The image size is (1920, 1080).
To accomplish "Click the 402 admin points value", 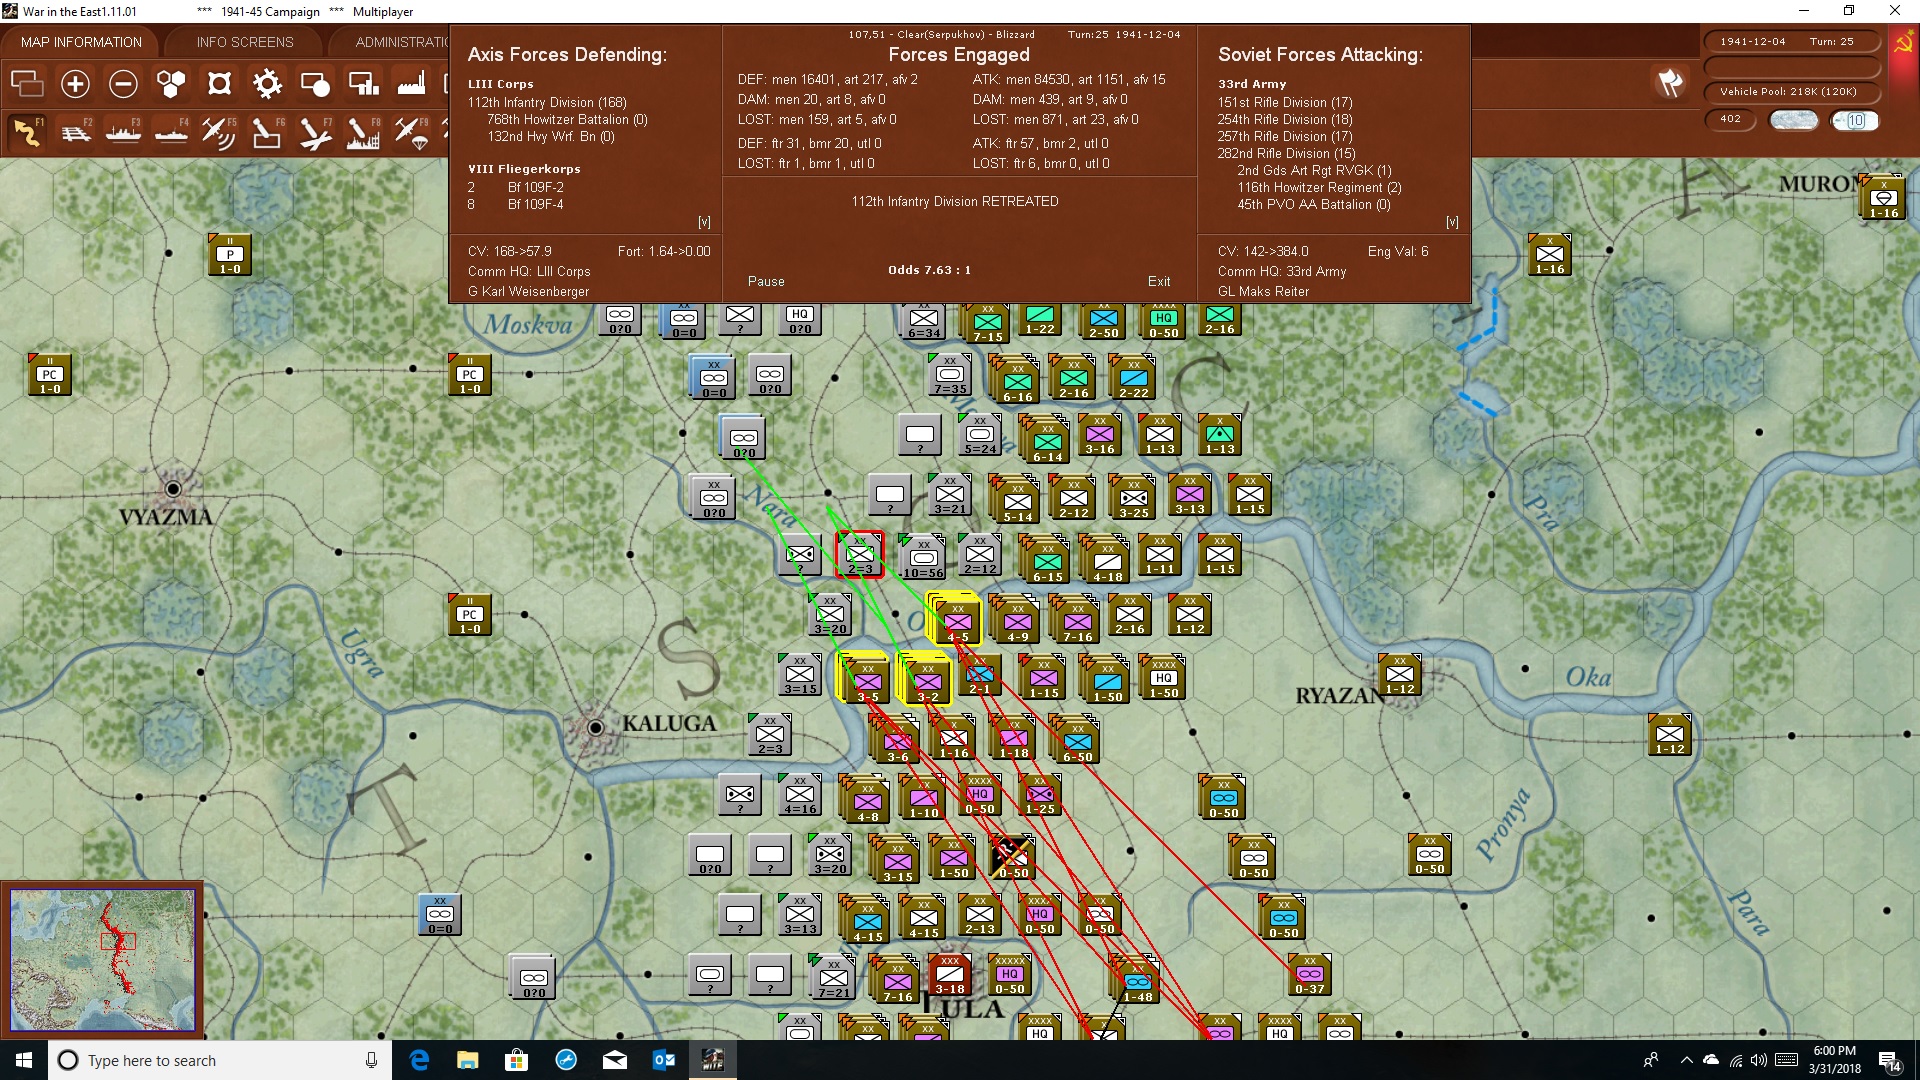I will click(1730, 119).
